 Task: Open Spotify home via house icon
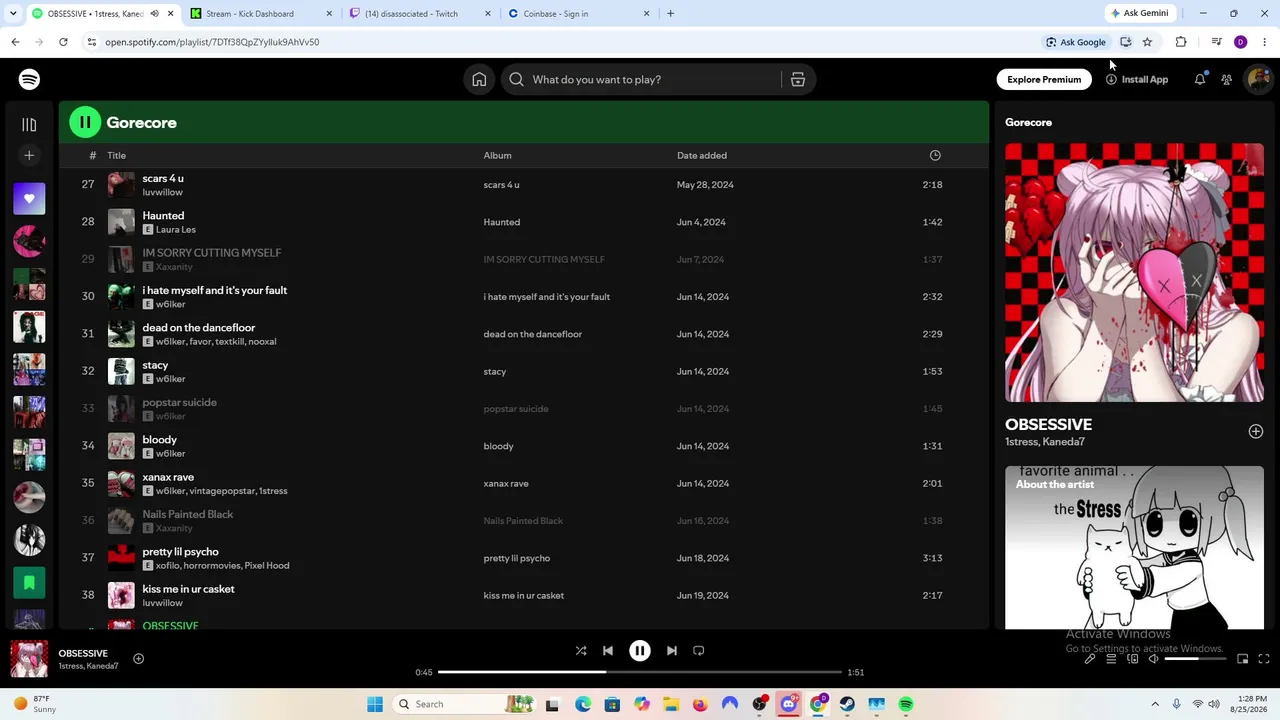click(479, 79)
